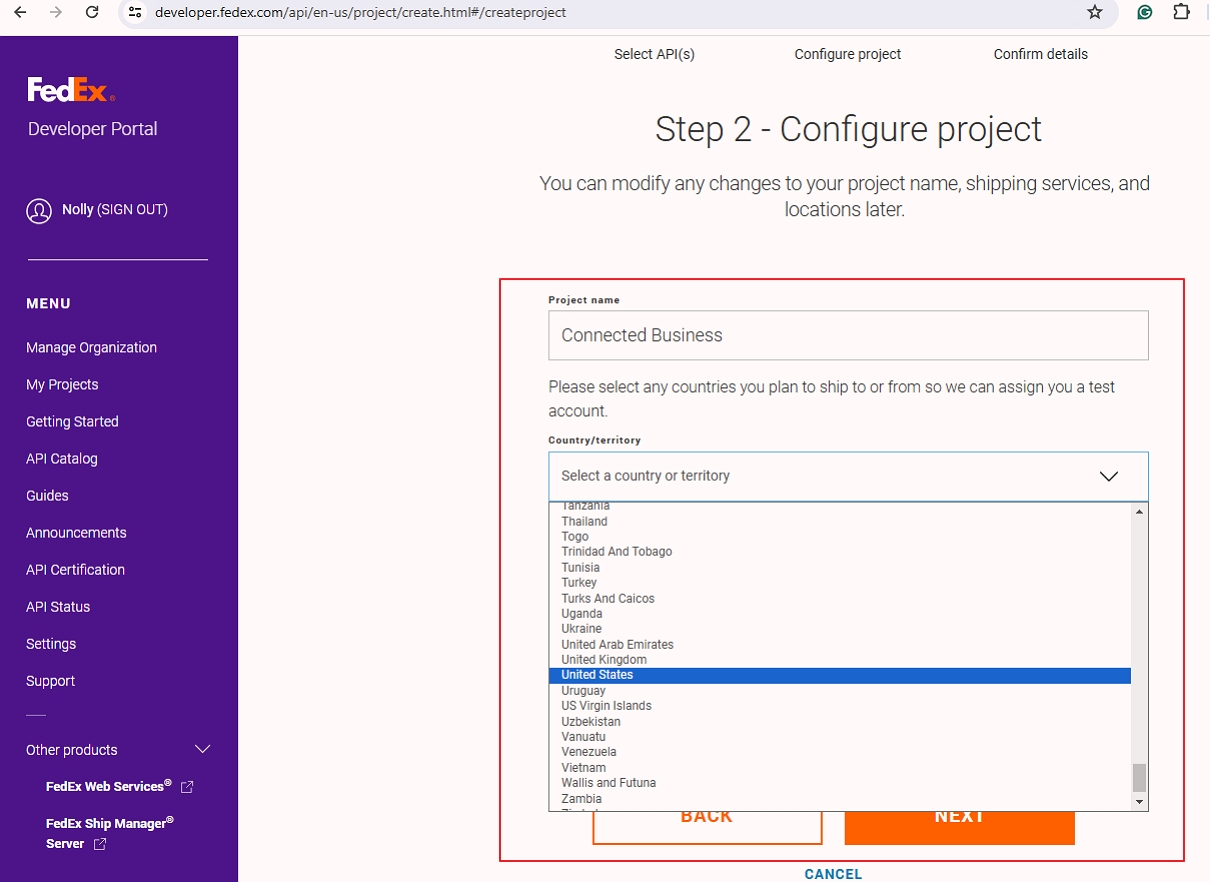Click the browser forward arrow
Screen dimensions: 1210x882
(x=56, y=12)
